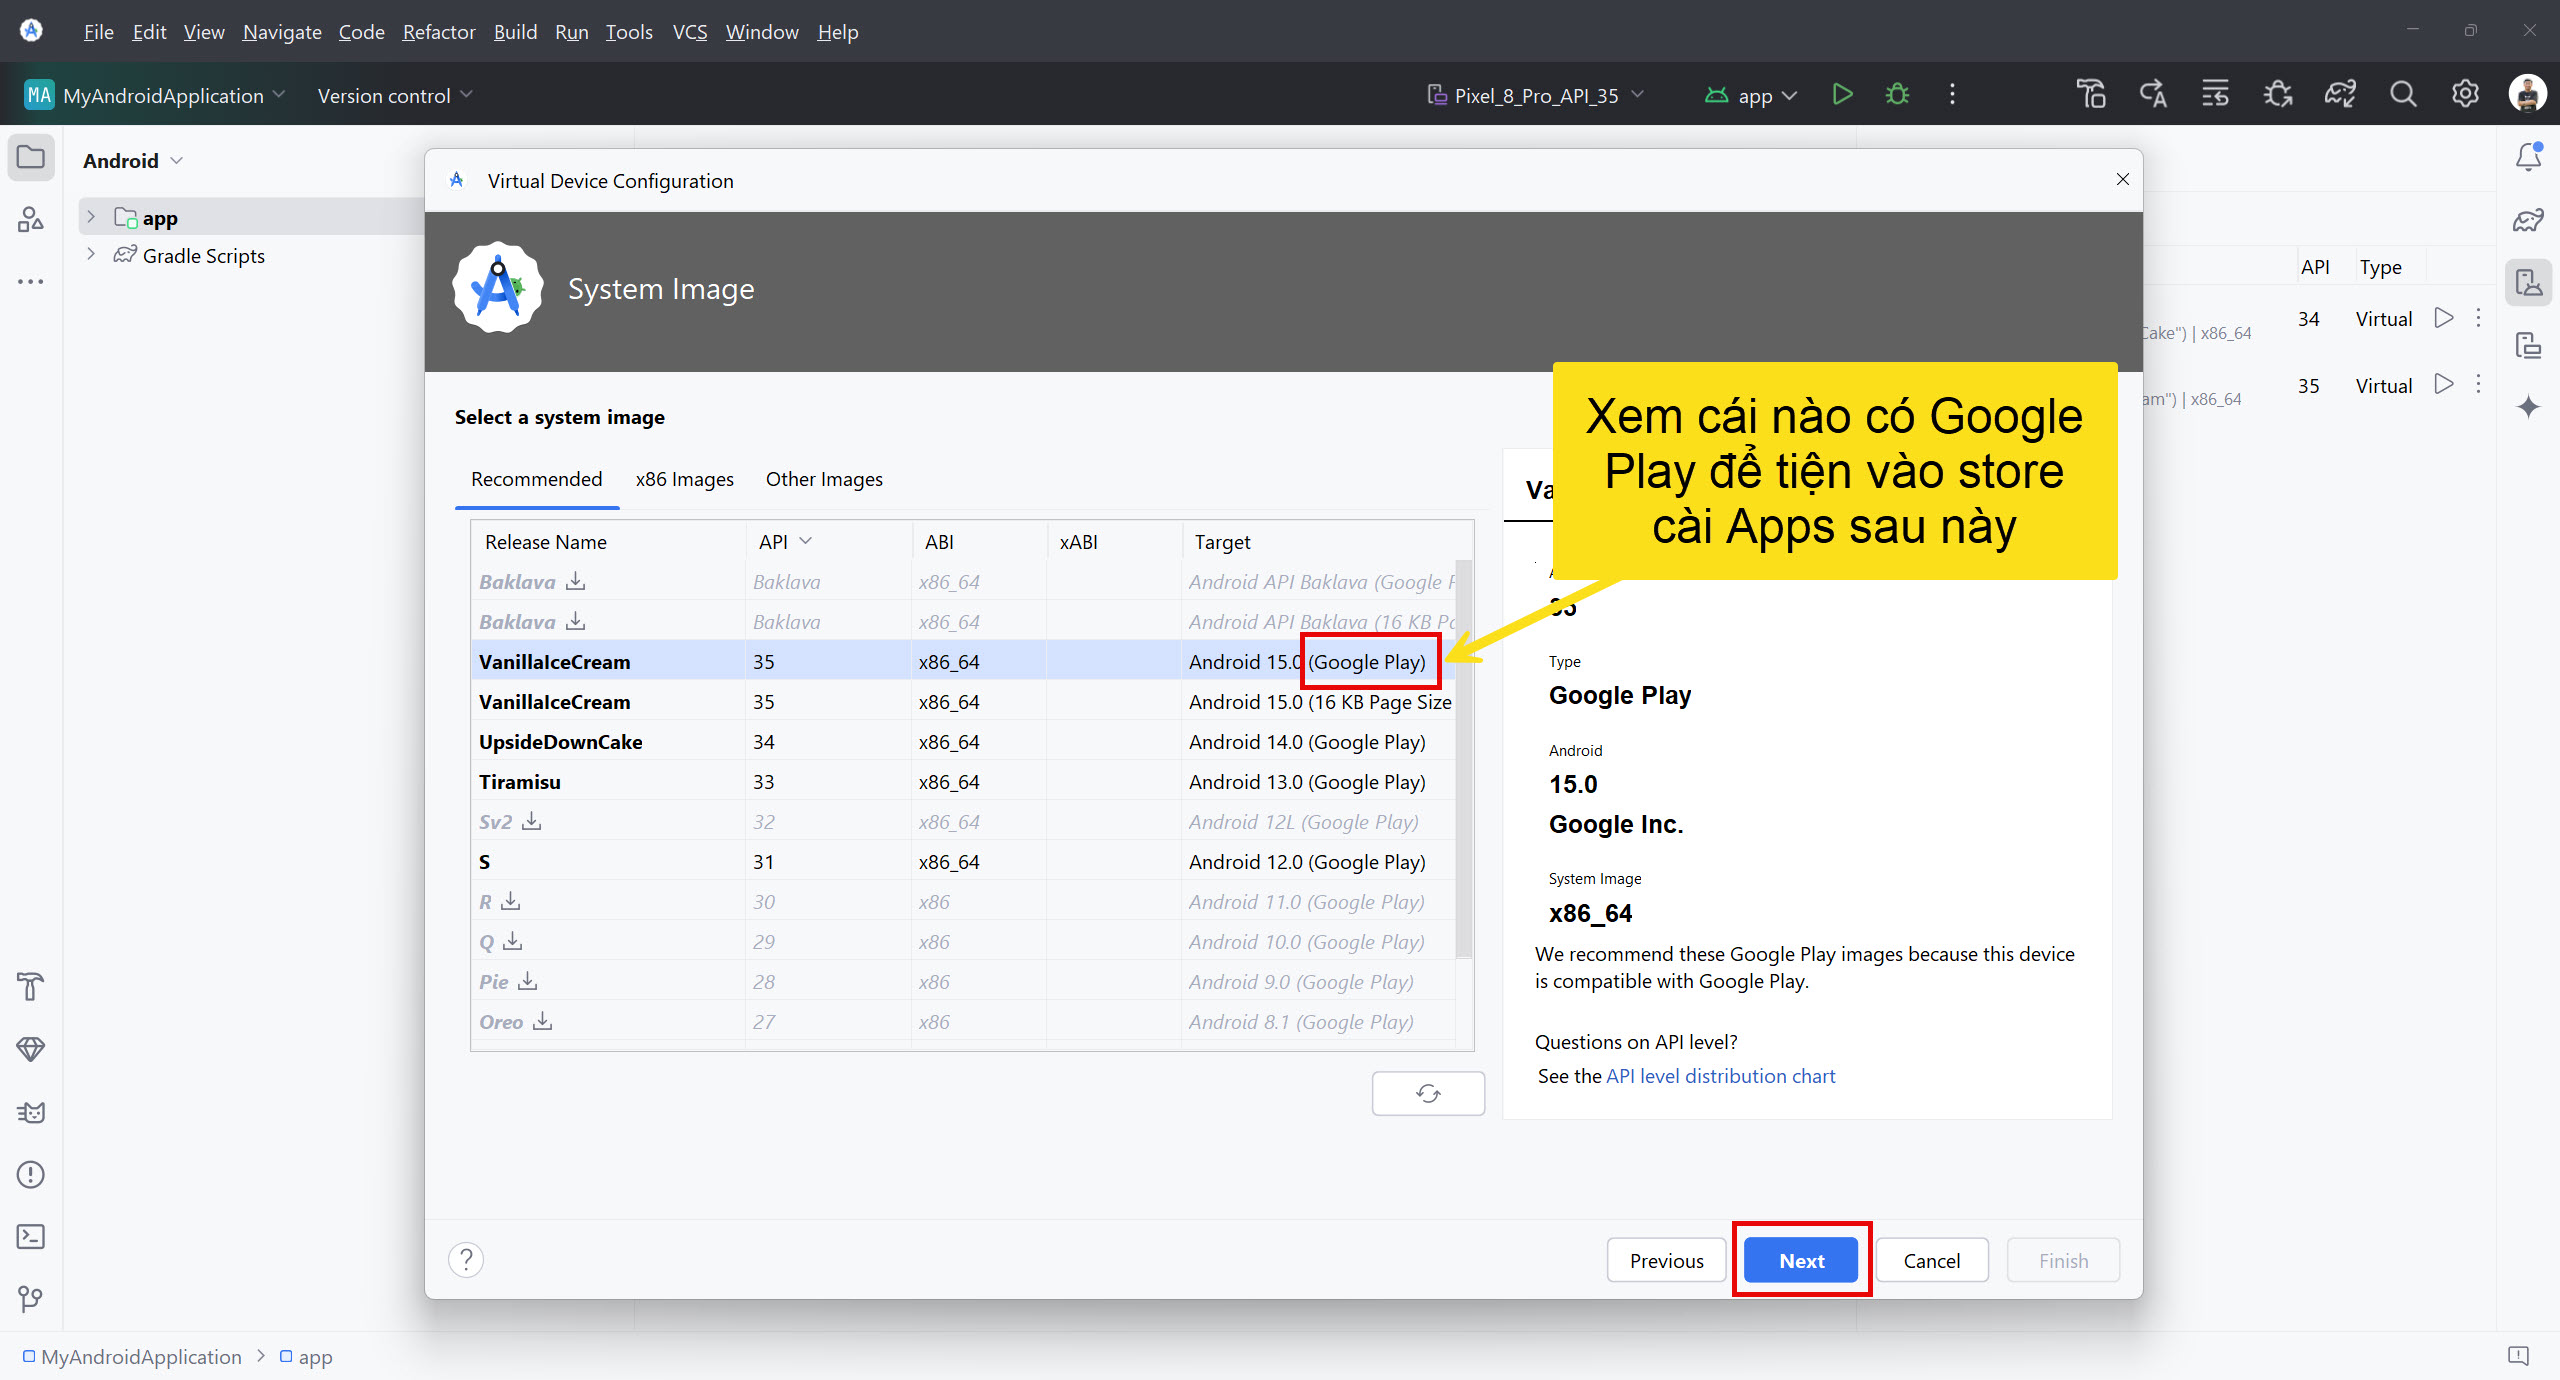
Task: Click the help question mark button
Action: [x=466, y=1260]
